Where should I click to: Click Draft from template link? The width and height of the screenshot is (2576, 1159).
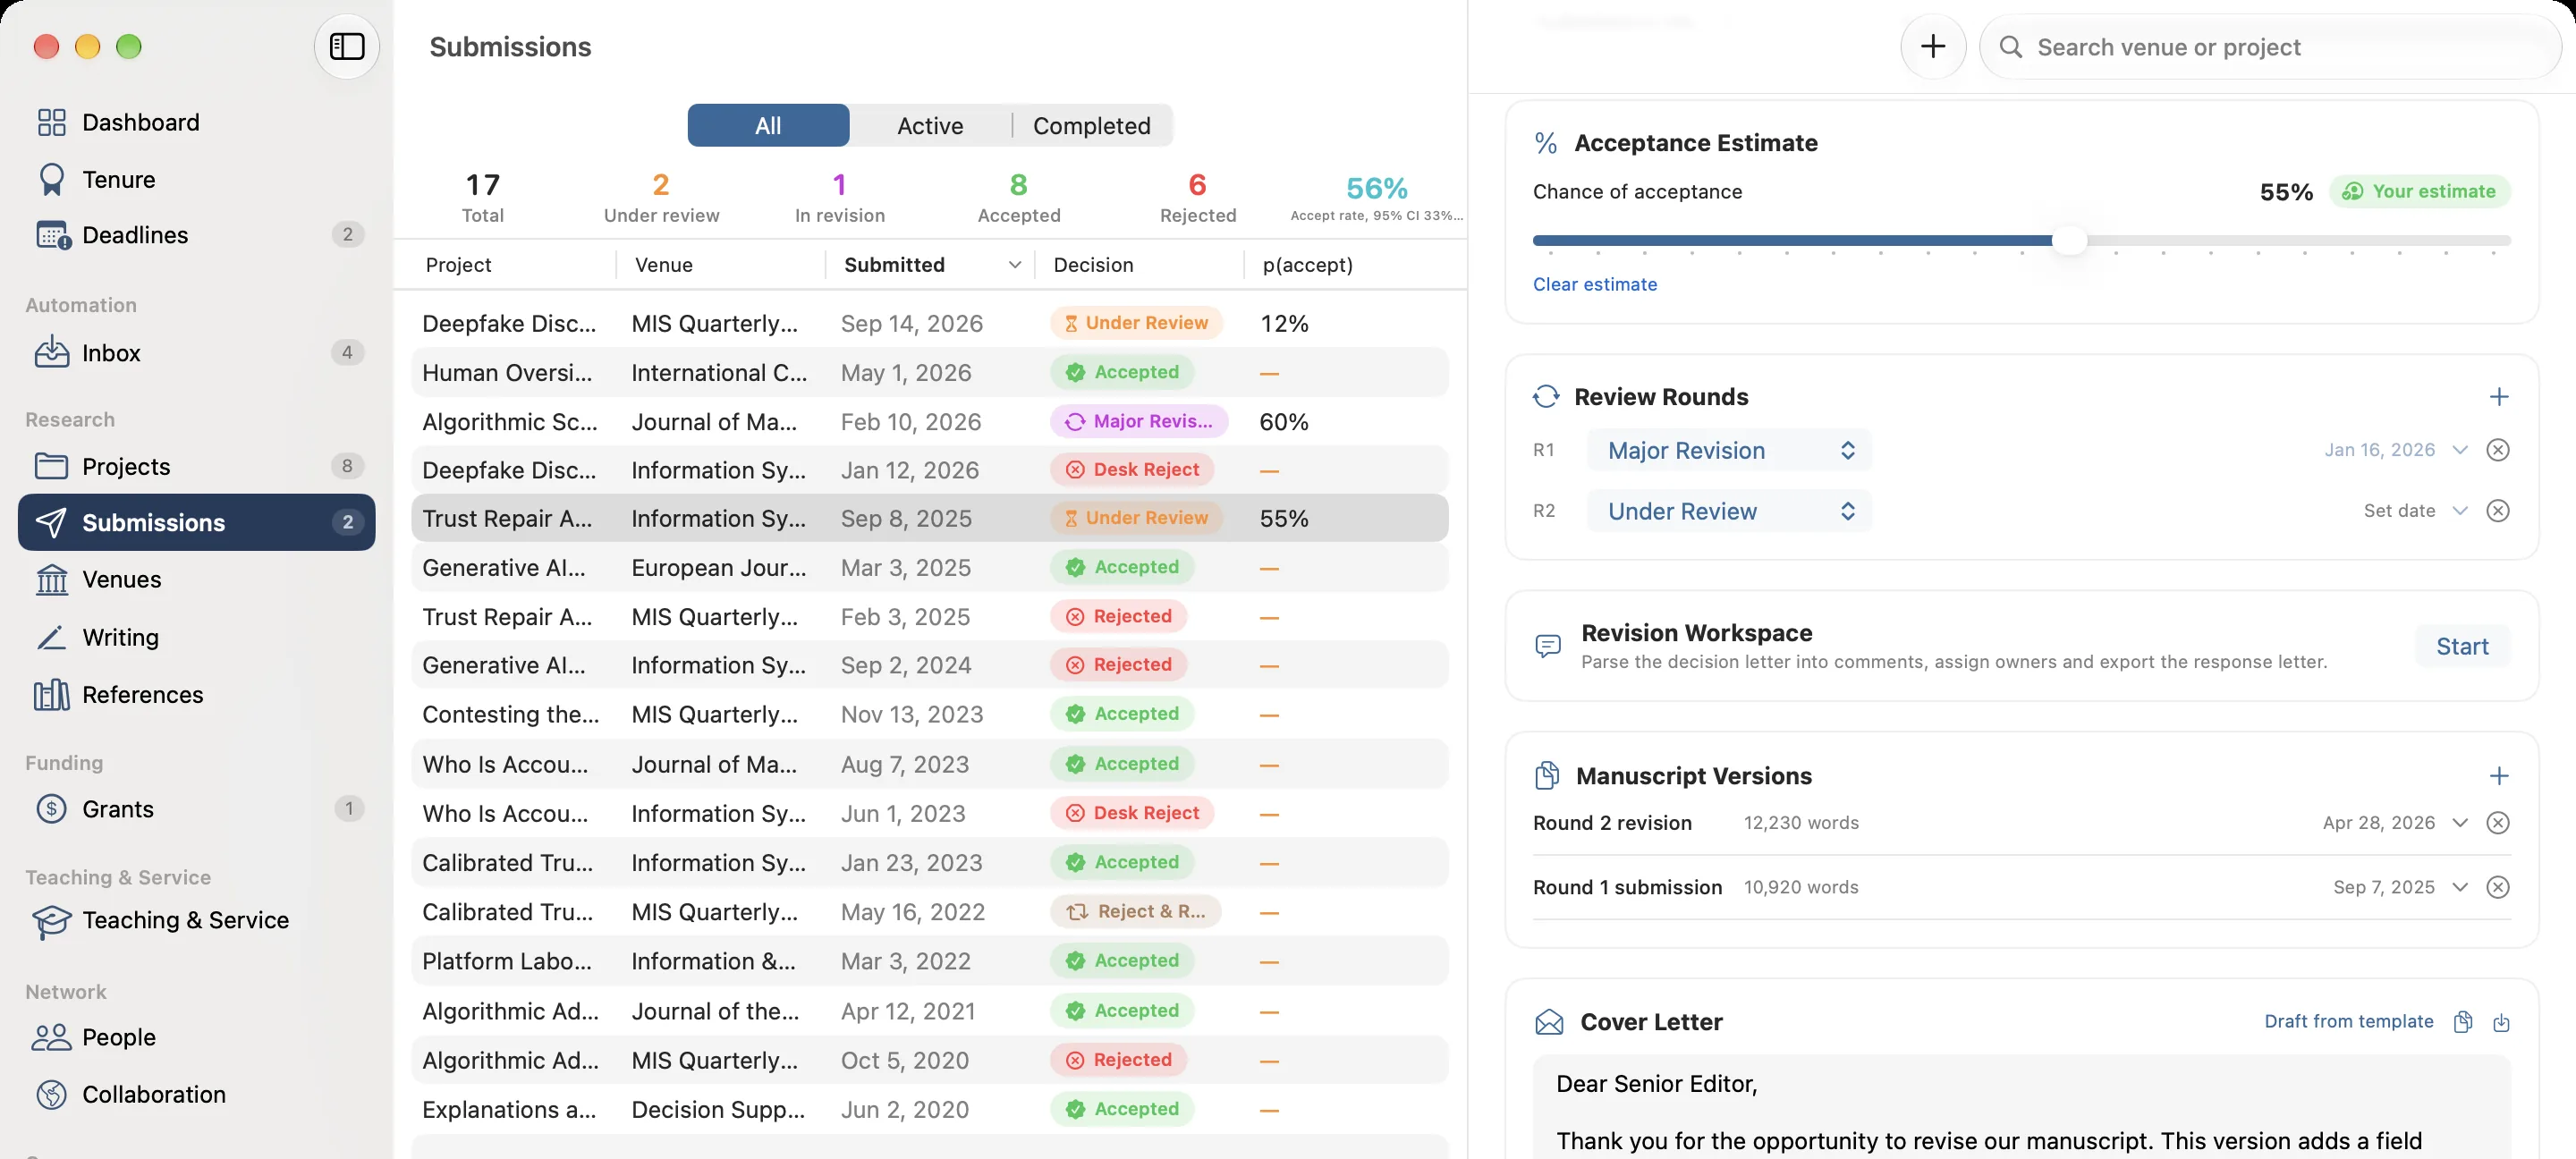pos(2349,1021)
